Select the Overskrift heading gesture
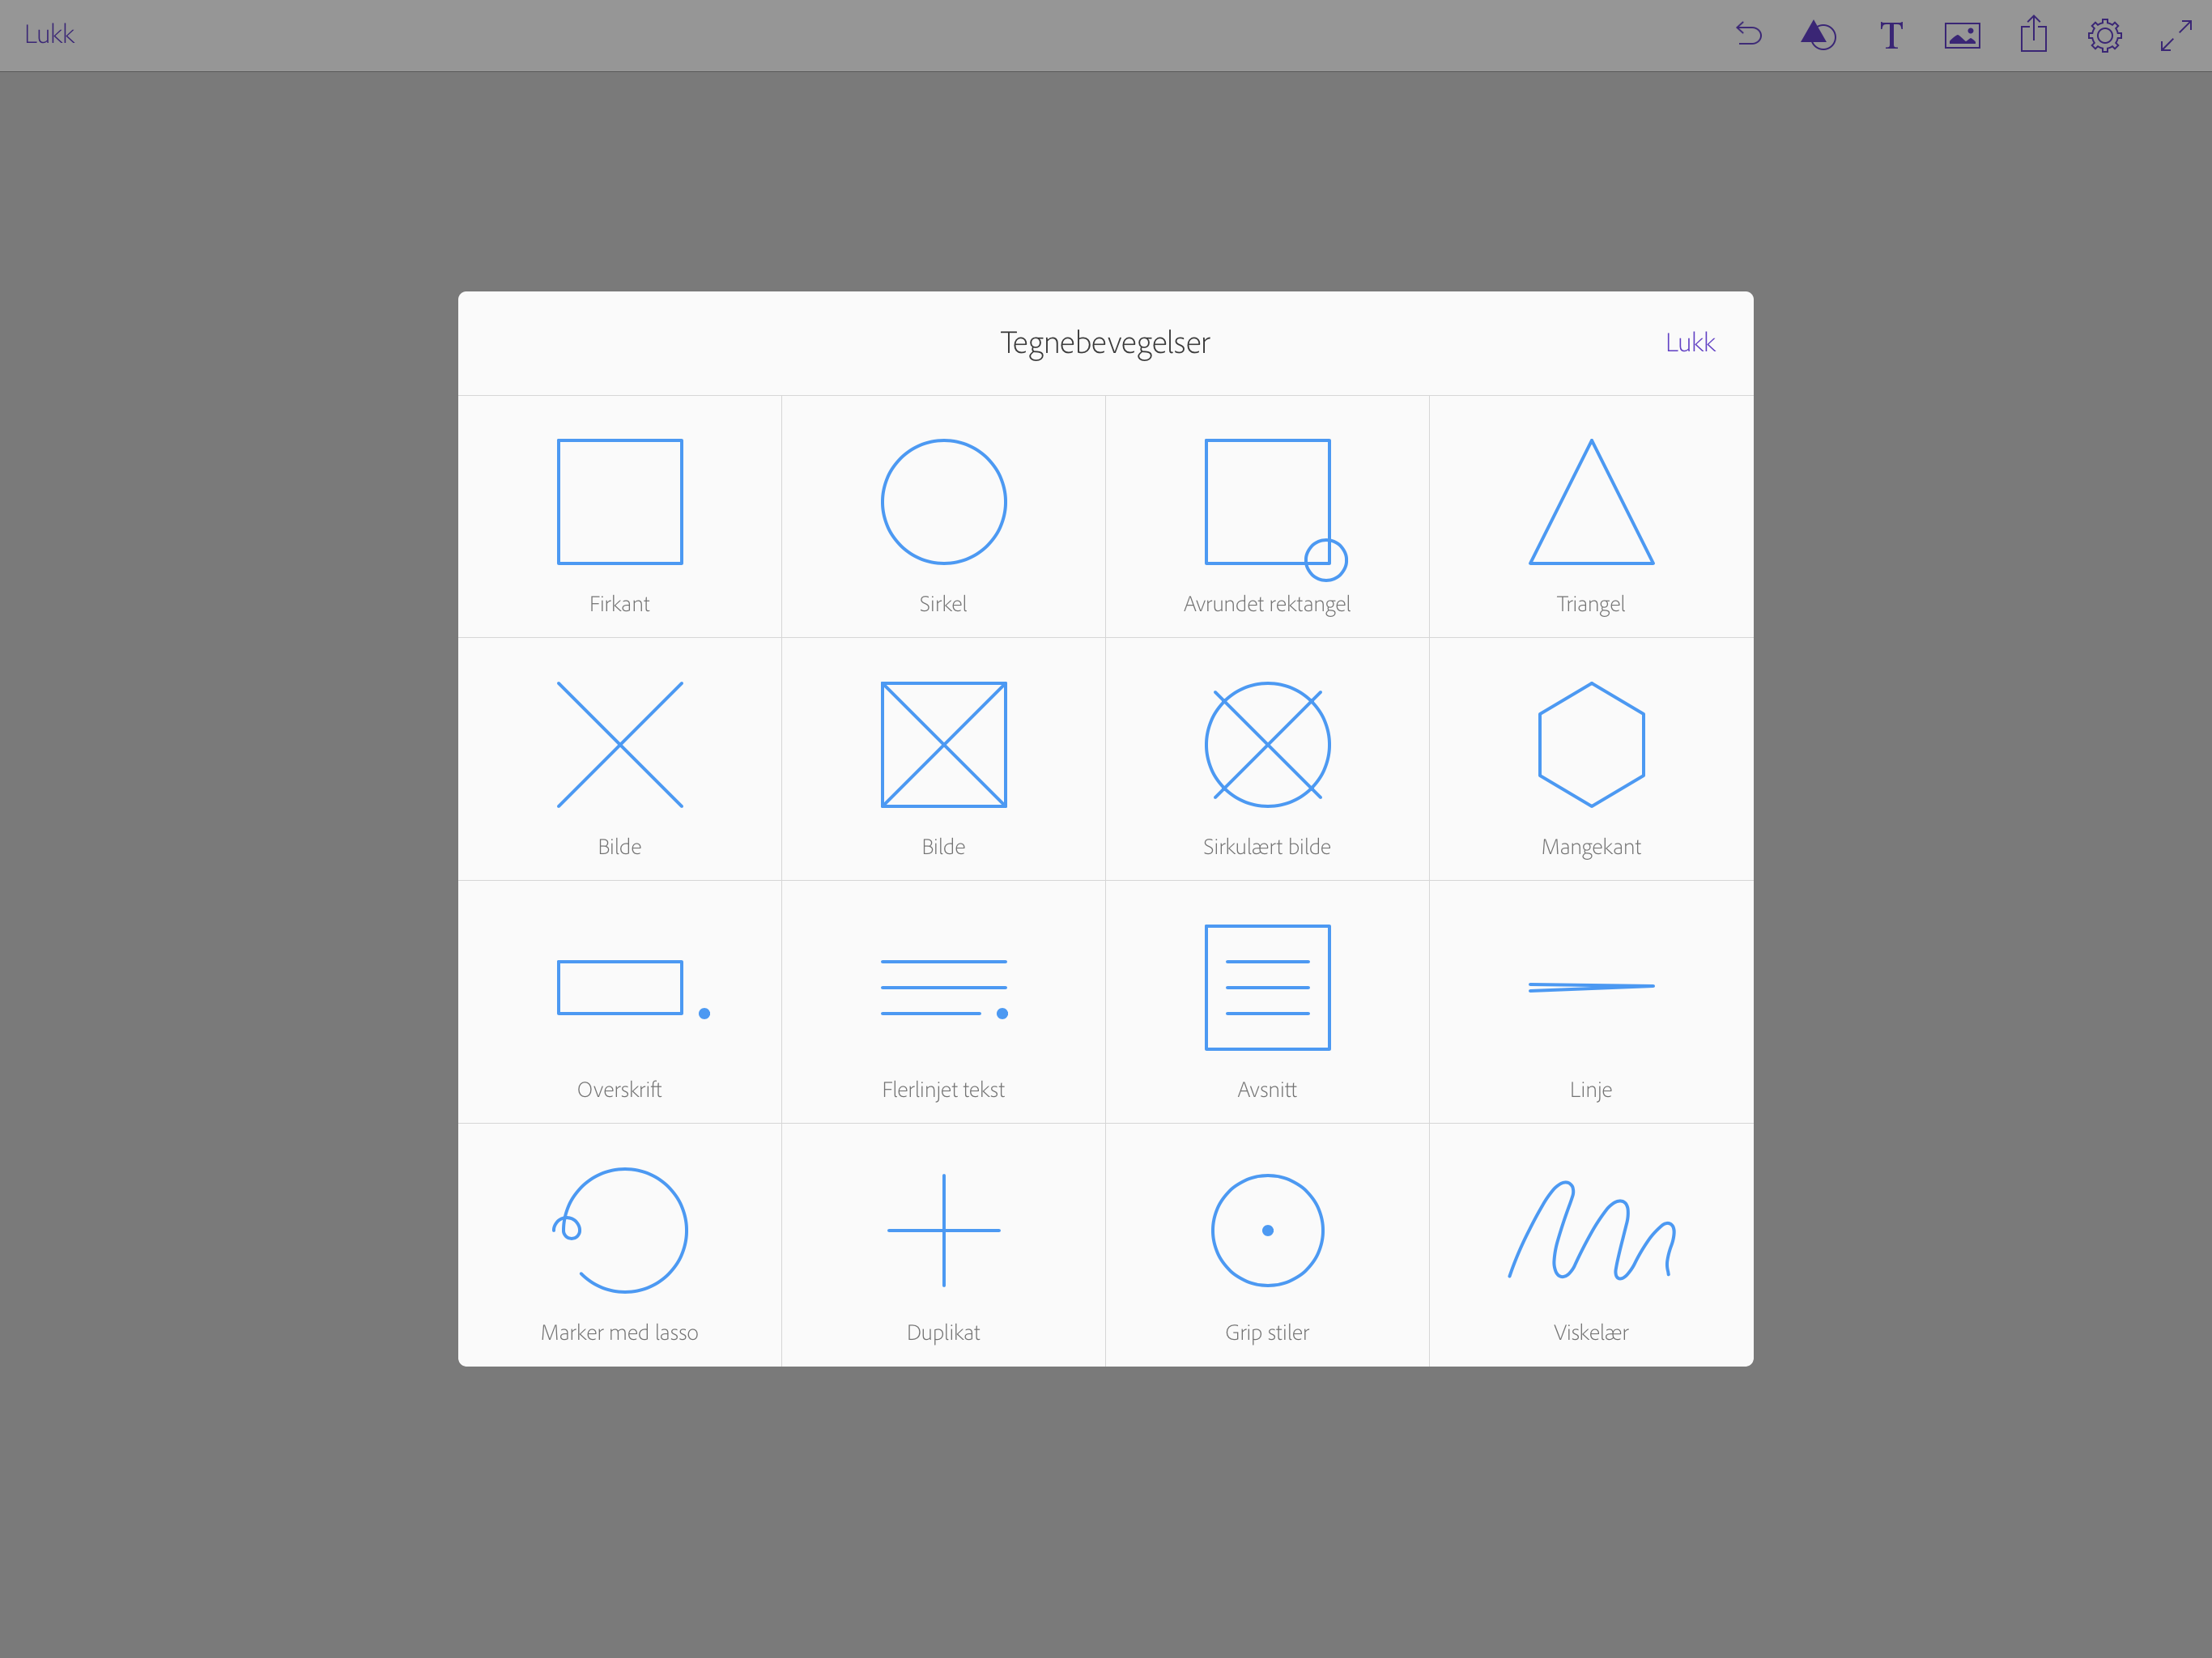Screen dimensions: 2212x1658 [x=619, y=1003]
